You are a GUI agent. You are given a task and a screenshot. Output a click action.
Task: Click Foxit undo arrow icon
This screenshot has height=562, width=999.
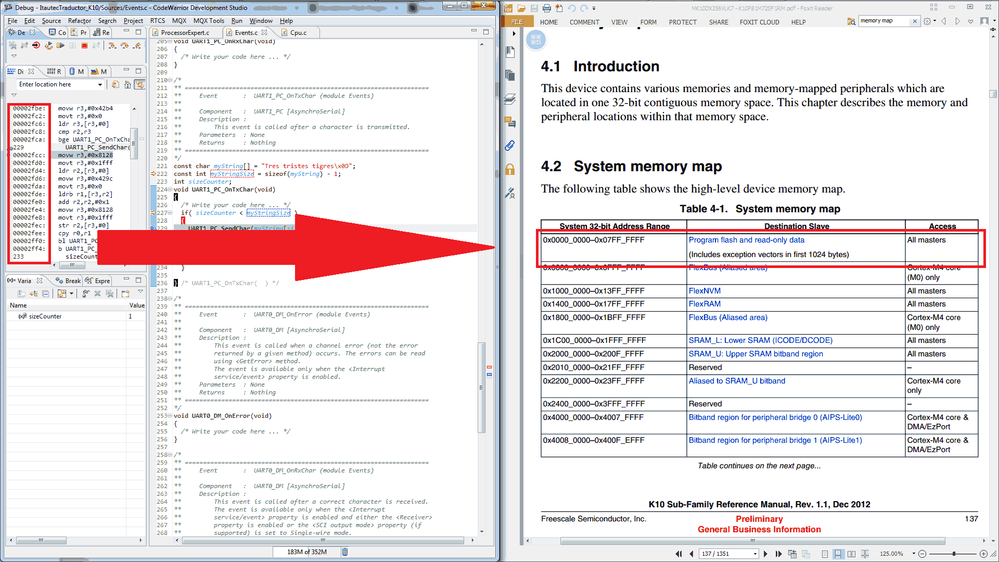pos(571,8)
